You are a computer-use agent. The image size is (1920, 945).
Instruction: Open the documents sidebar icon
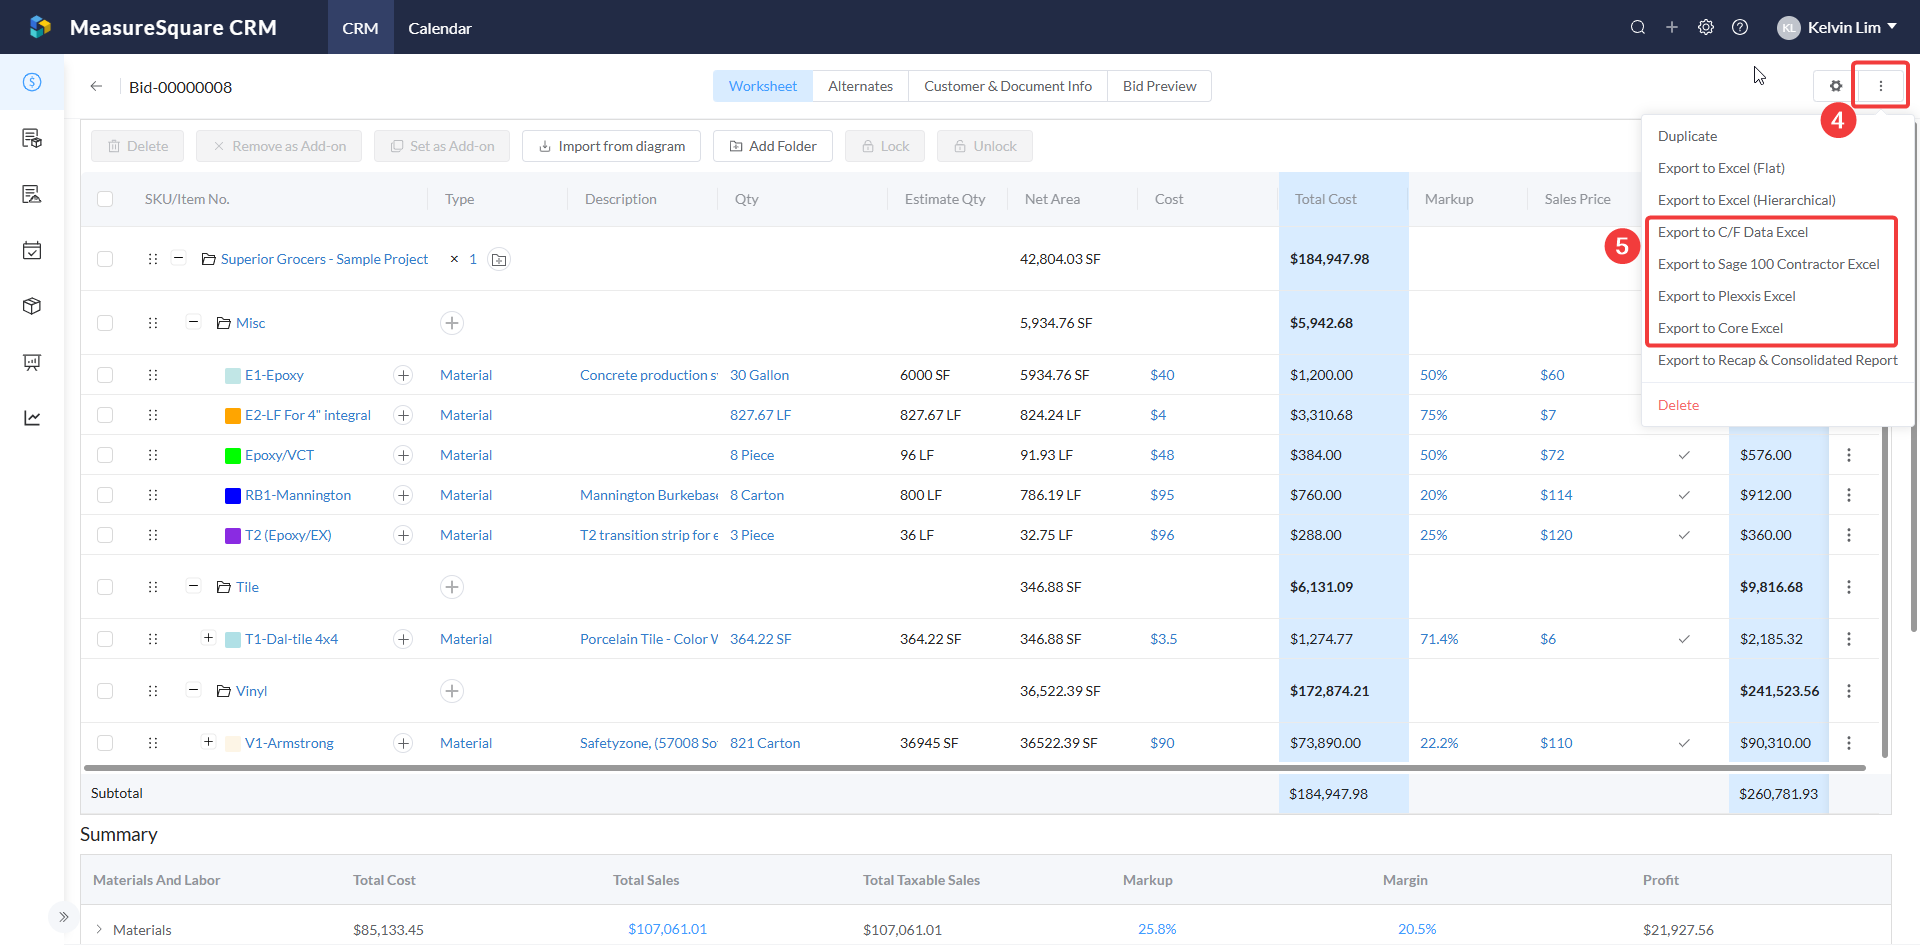click(32, 138)
